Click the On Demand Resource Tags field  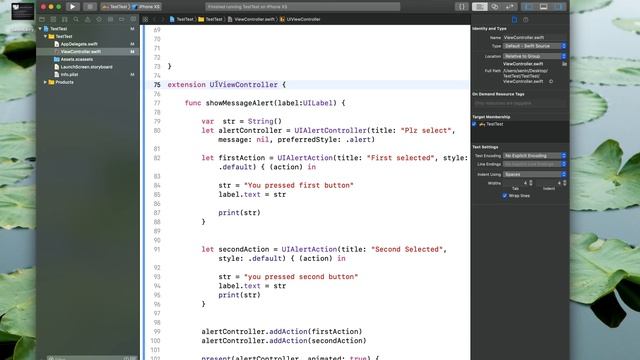(x=520, y=103)
